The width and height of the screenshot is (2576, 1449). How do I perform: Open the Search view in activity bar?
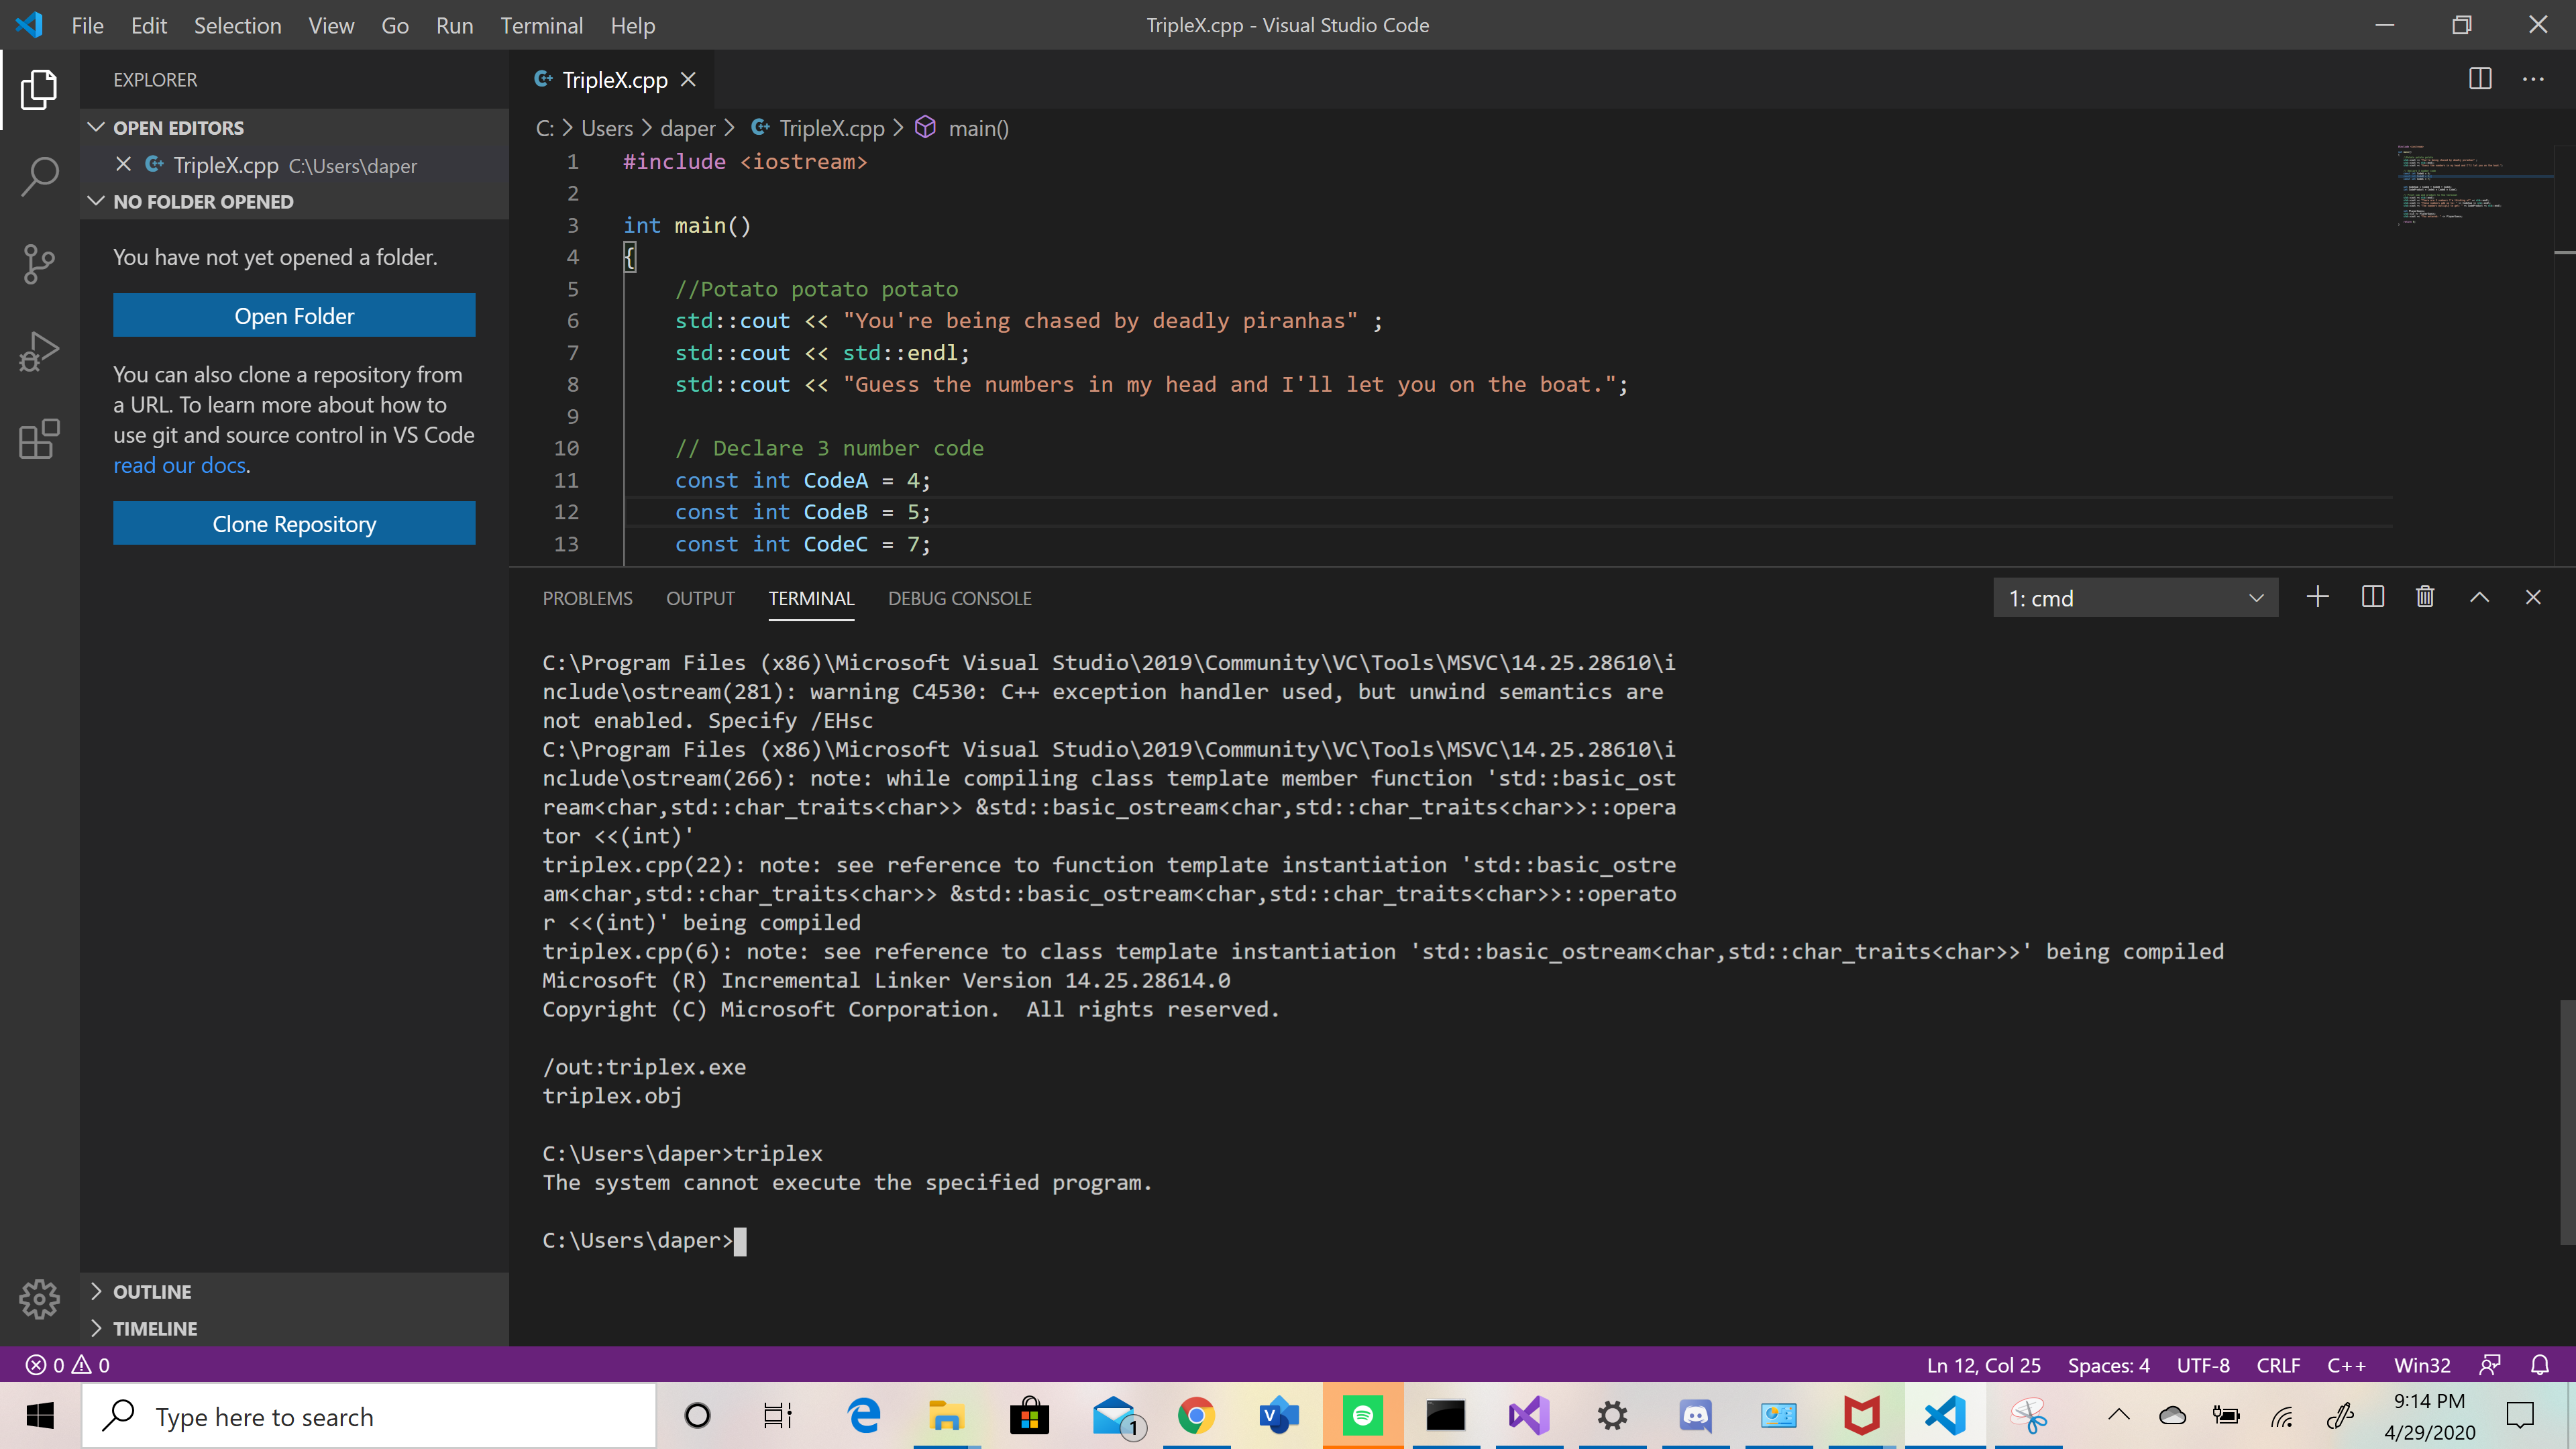click(40, 176)
